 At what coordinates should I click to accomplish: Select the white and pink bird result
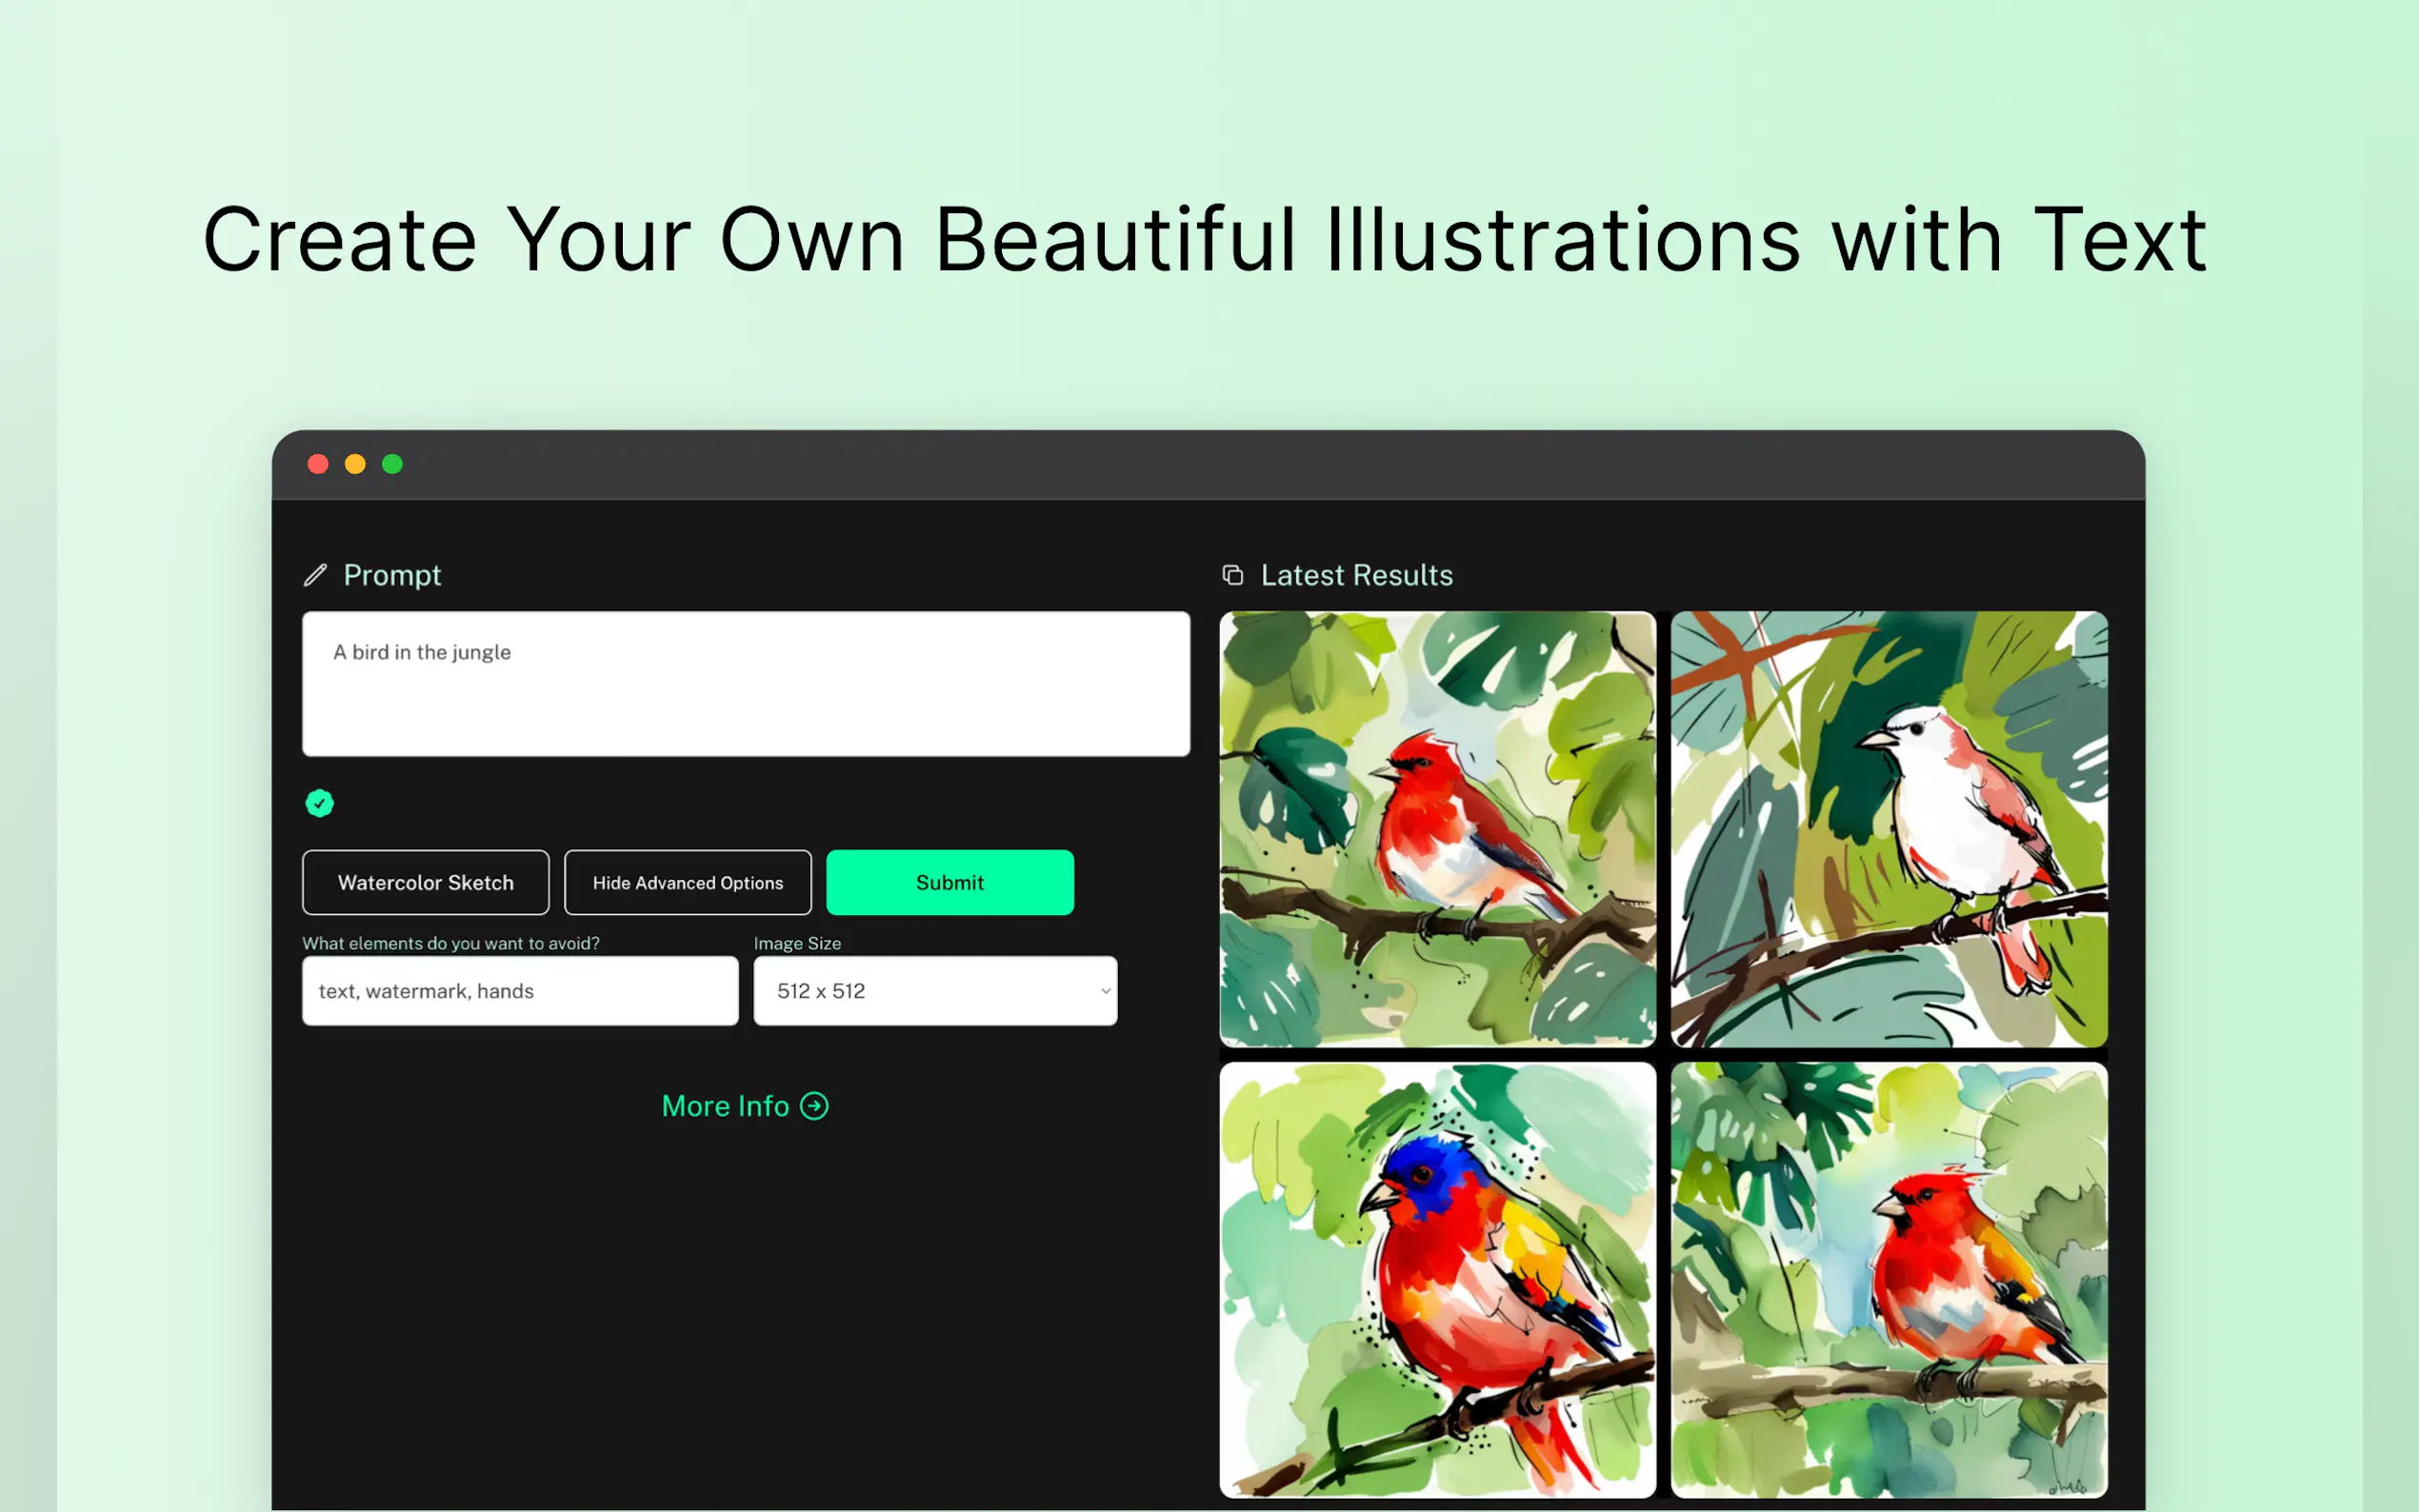click(1888, 829)
